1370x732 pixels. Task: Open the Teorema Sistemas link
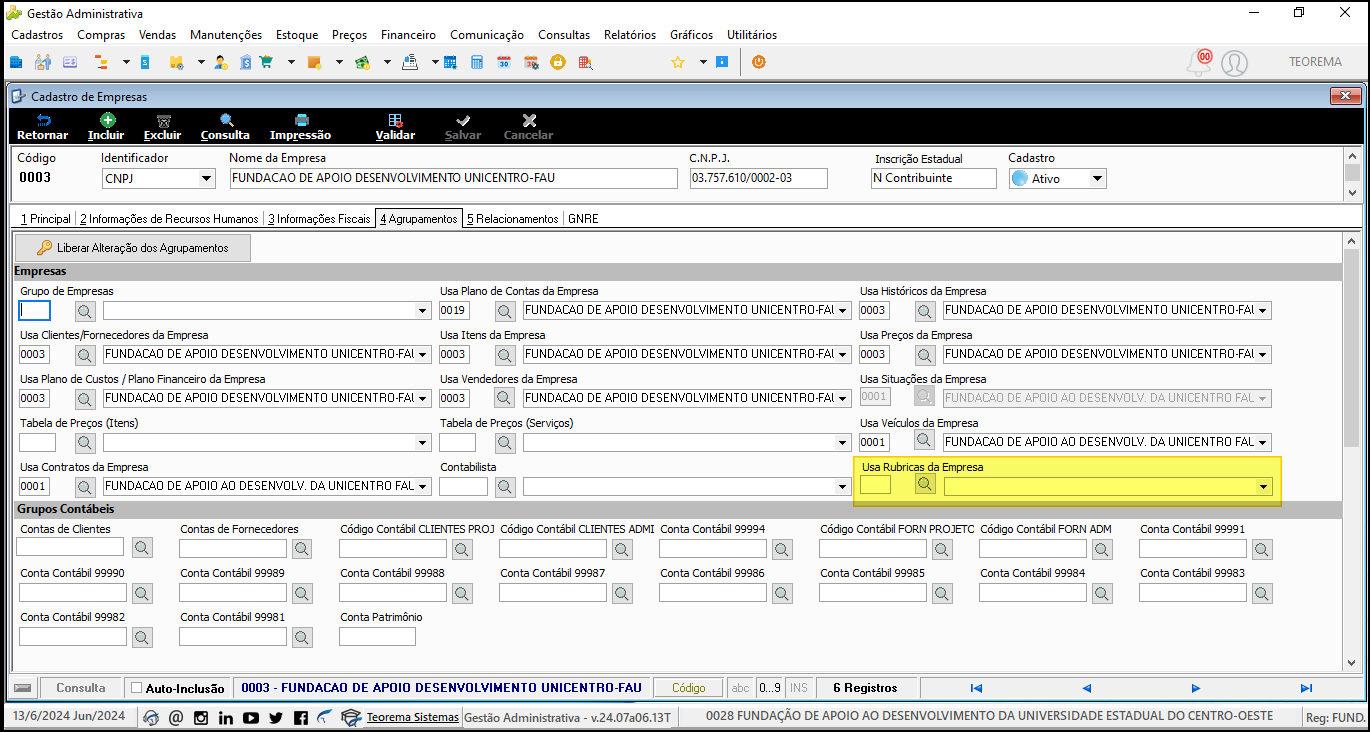click(412, 717)
